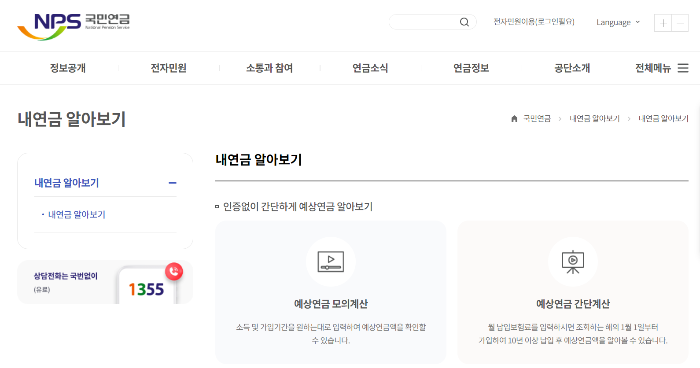Open the 정보공개 menu
This screenshot has height=368, width=700.
[x=68, y=68]
